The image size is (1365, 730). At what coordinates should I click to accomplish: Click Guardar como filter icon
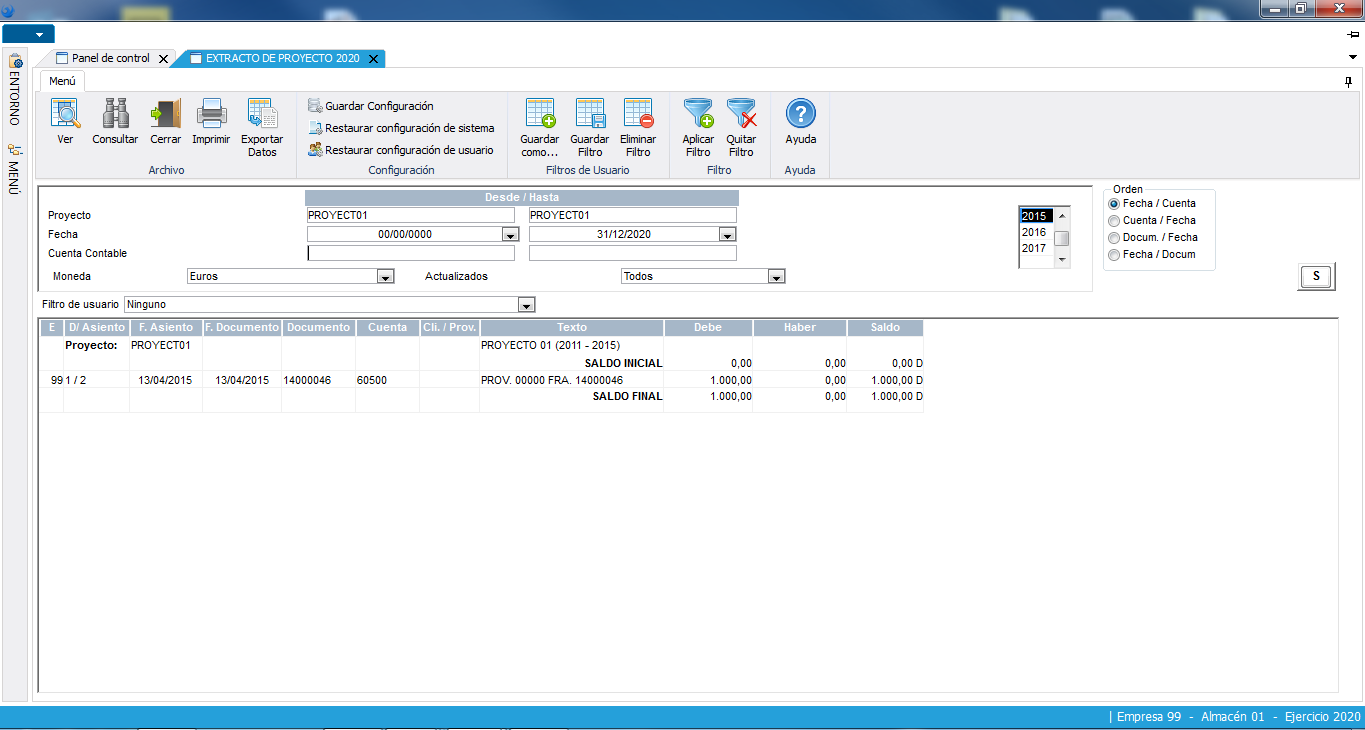click(540, 114)
